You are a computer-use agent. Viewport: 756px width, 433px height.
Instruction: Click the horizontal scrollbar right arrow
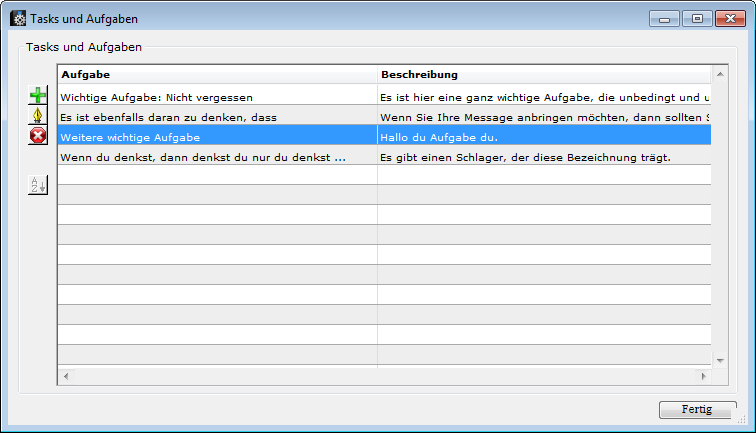click(703, 376)
